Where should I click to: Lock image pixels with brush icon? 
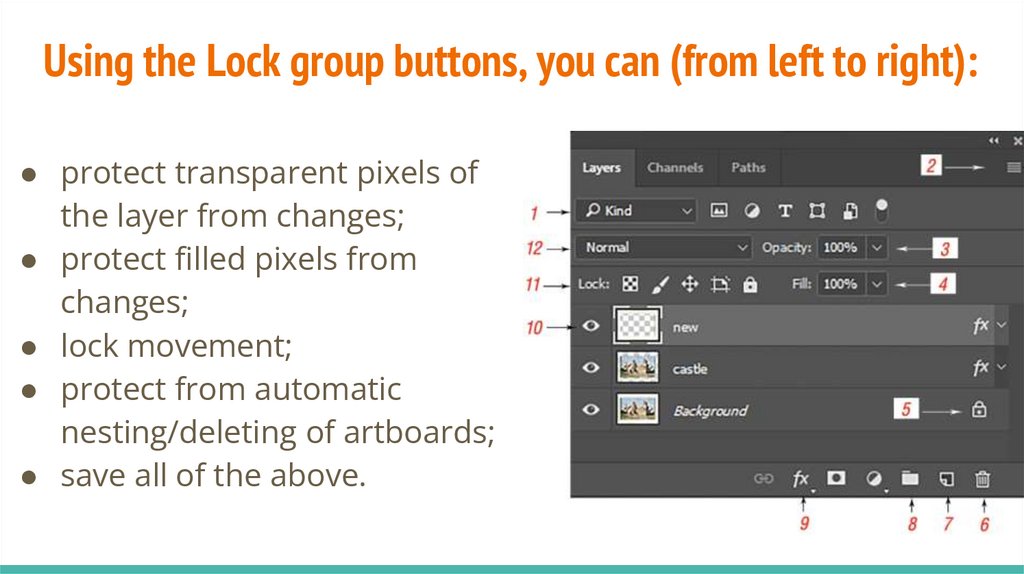660,284
